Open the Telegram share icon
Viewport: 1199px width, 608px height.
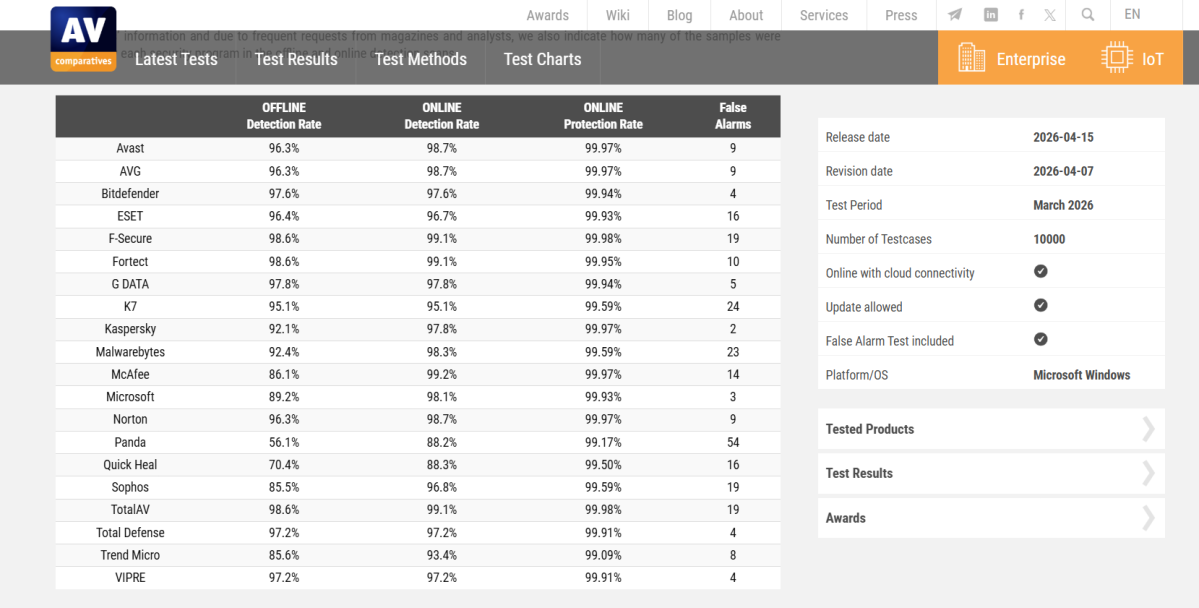pyautogui.click(x=954, y=14)
